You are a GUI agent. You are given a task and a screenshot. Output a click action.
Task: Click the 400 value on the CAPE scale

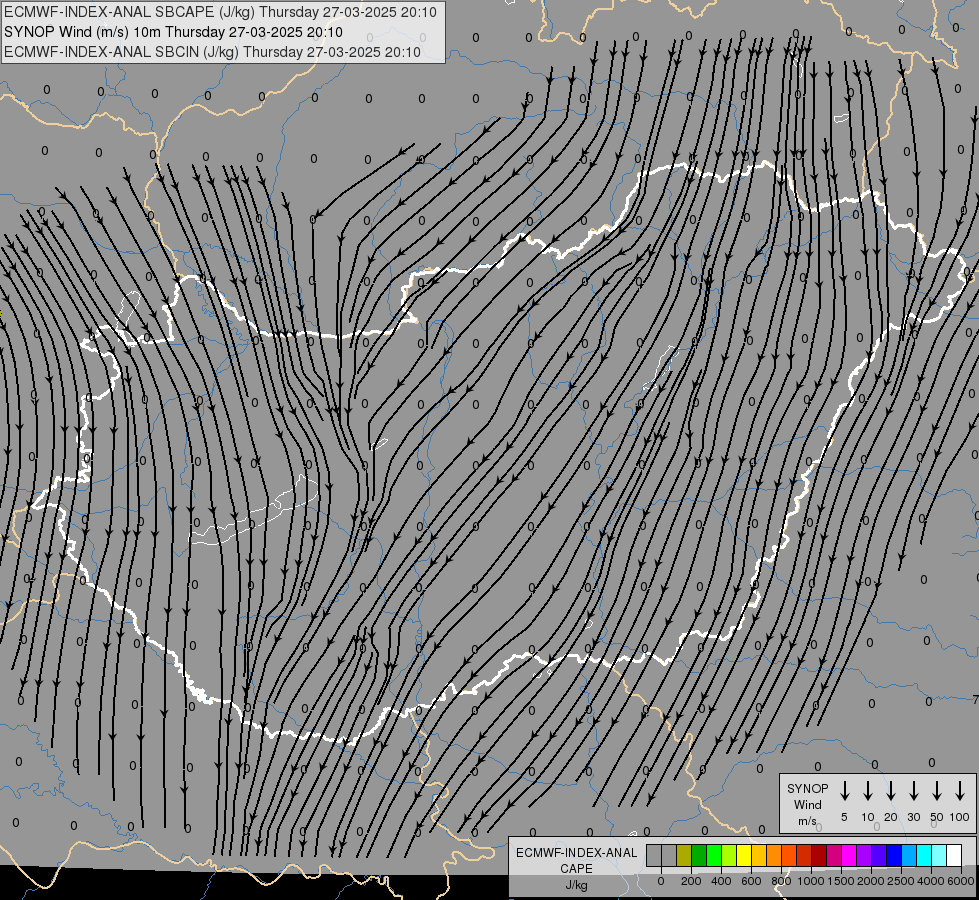point(721,881)
